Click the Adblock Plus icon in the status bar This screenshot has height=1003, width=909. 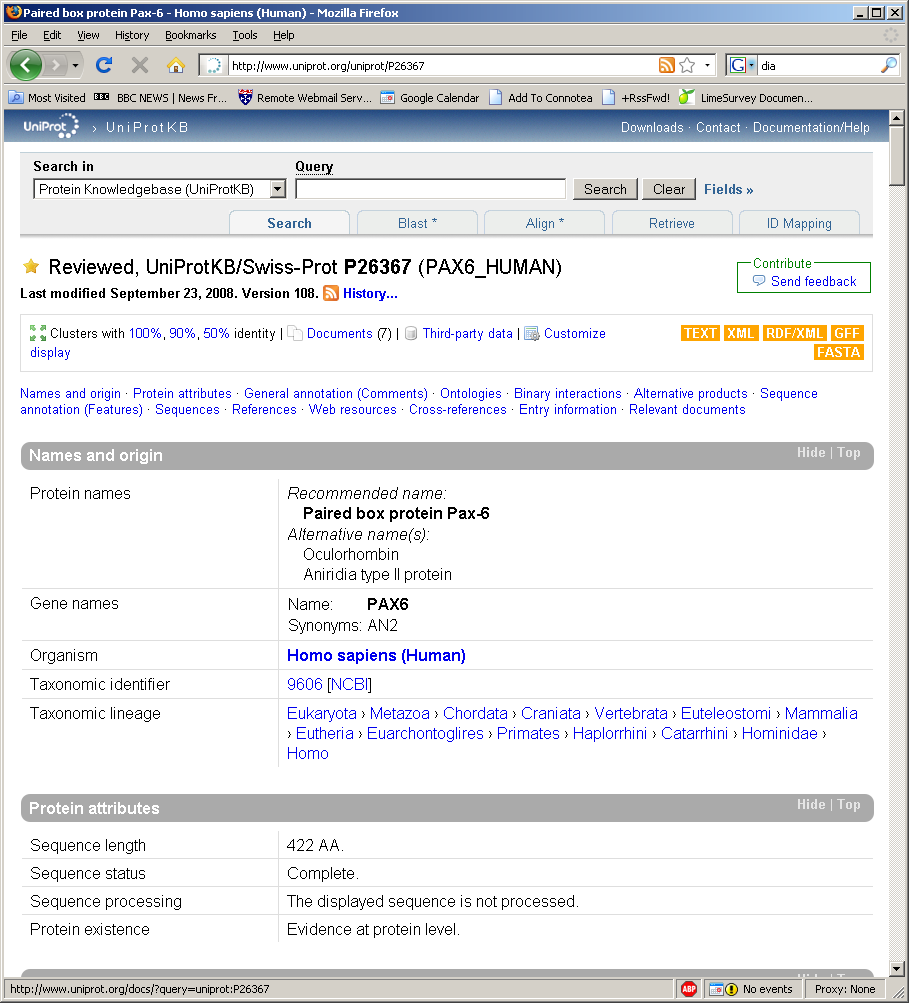pos(689,989)
